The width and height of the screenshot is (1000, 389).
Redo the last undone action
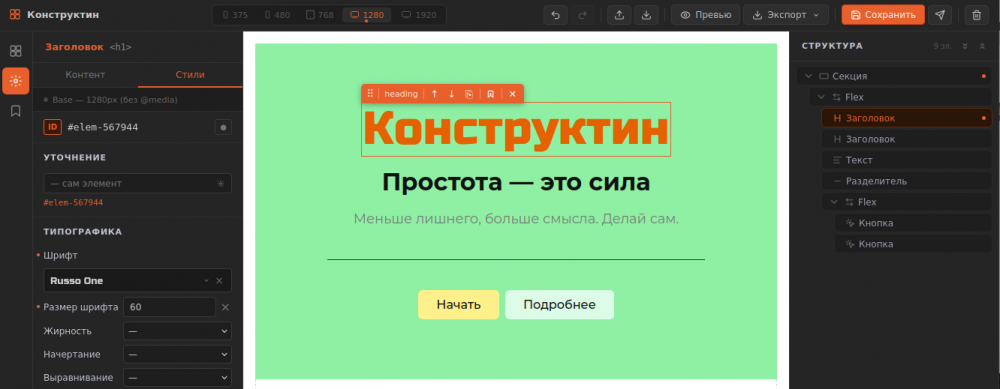click(582, 15)
